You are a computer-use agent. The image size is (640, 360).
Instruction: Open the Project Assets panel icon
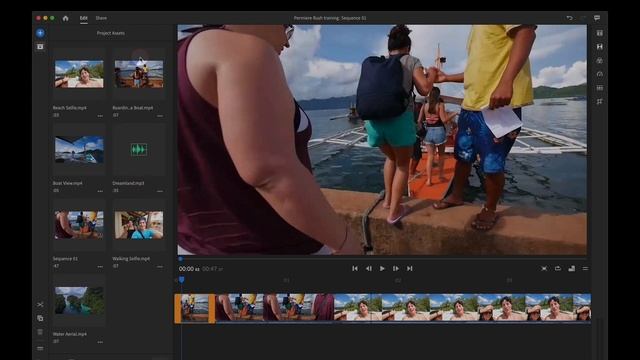pyautogui.click(x=40, y=47)
